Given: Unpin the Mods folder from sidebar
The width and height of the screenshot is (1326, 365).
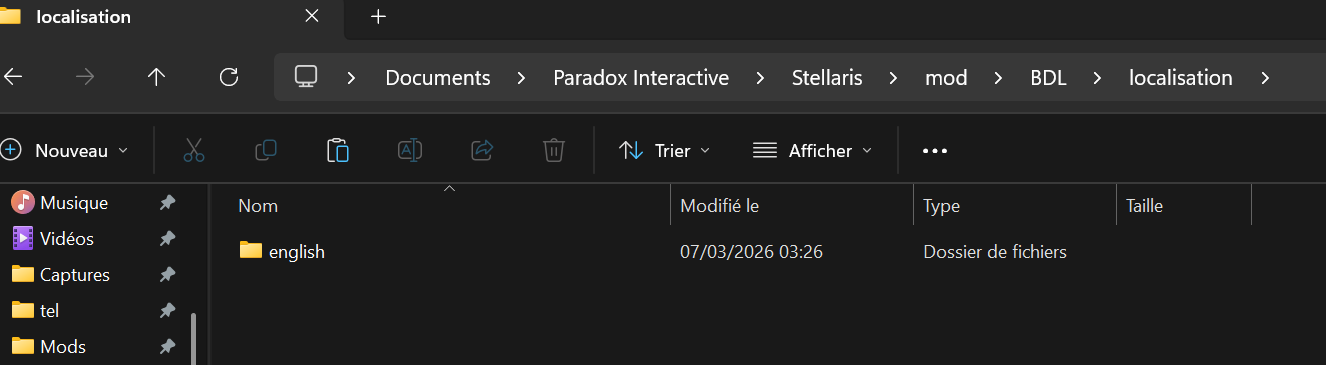Looking at the screenshot, I should [x=168, y=347].
